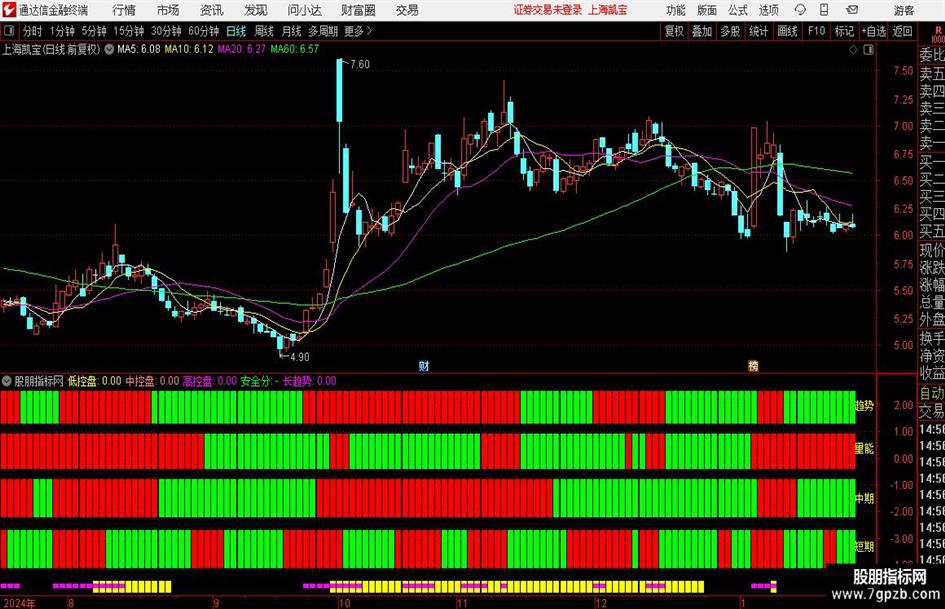Click the 统计 statistics toolbar button
Screen dimensions: 945x609
point(759,31)
